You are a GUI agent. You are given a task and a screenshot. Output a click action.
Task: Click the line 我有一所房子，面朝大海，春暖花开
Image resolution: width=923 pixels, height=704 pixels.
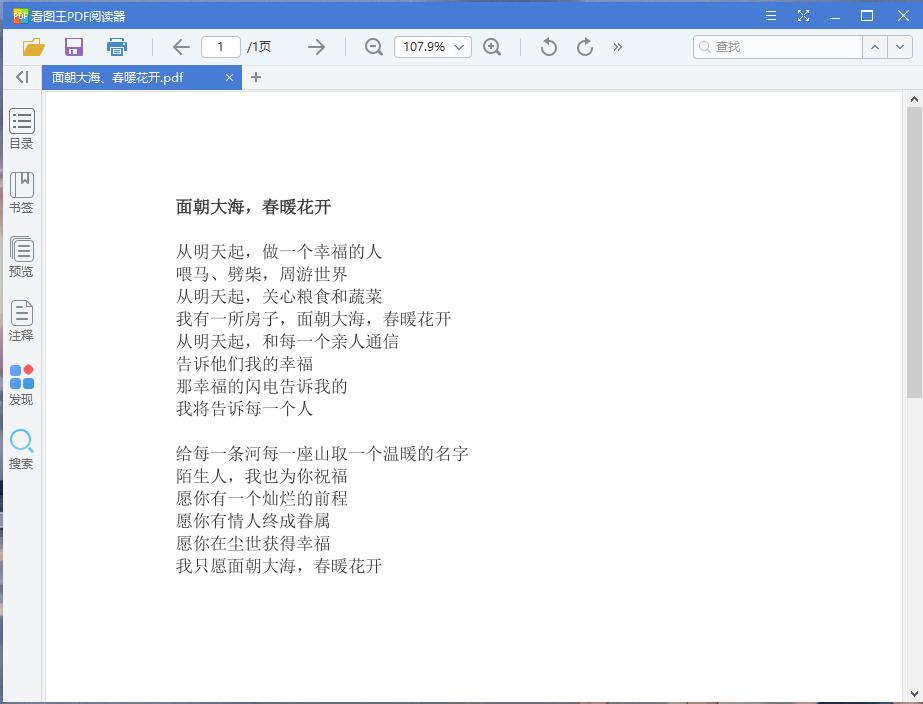[x=314, y=319]
